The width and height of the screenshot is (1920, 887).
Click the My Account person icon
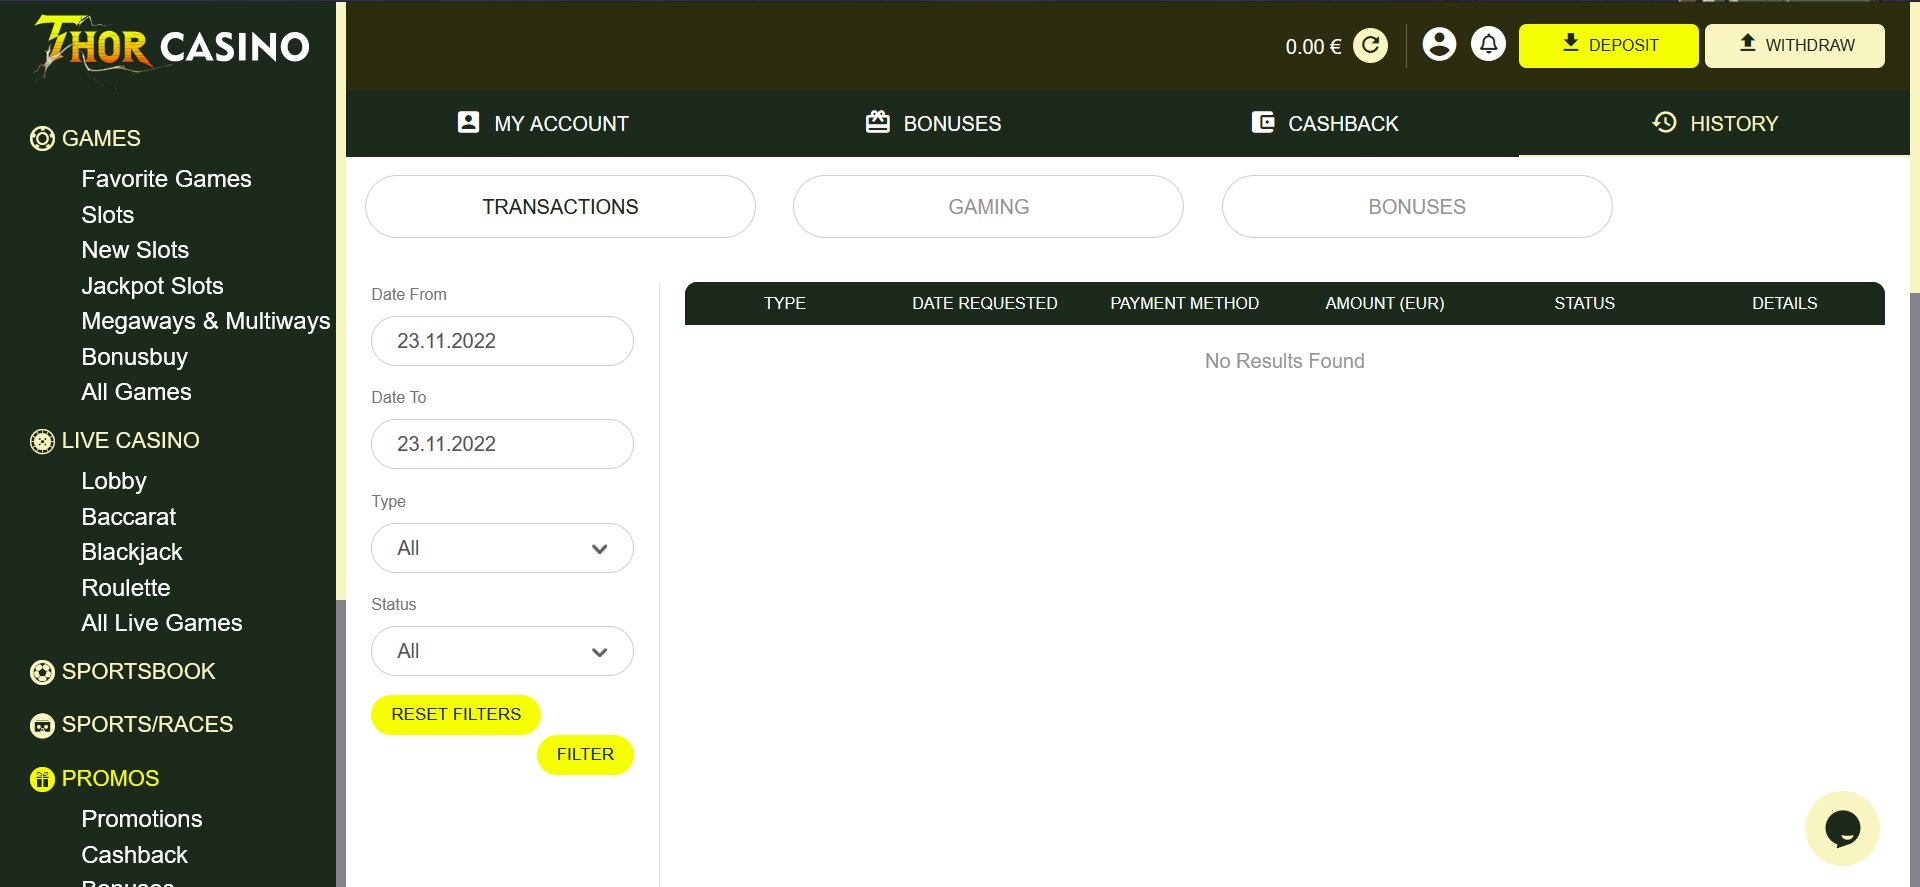point(468,122)
